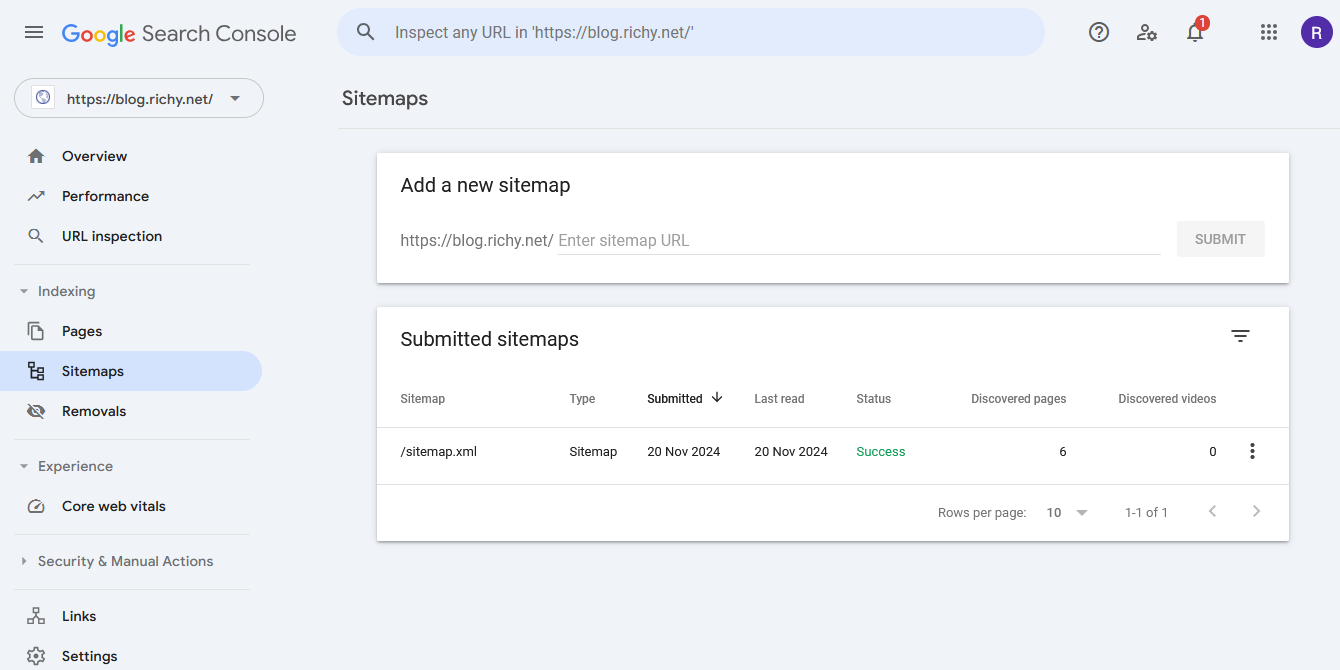Click the Removals crossed-eye icon

click(36, 411)
